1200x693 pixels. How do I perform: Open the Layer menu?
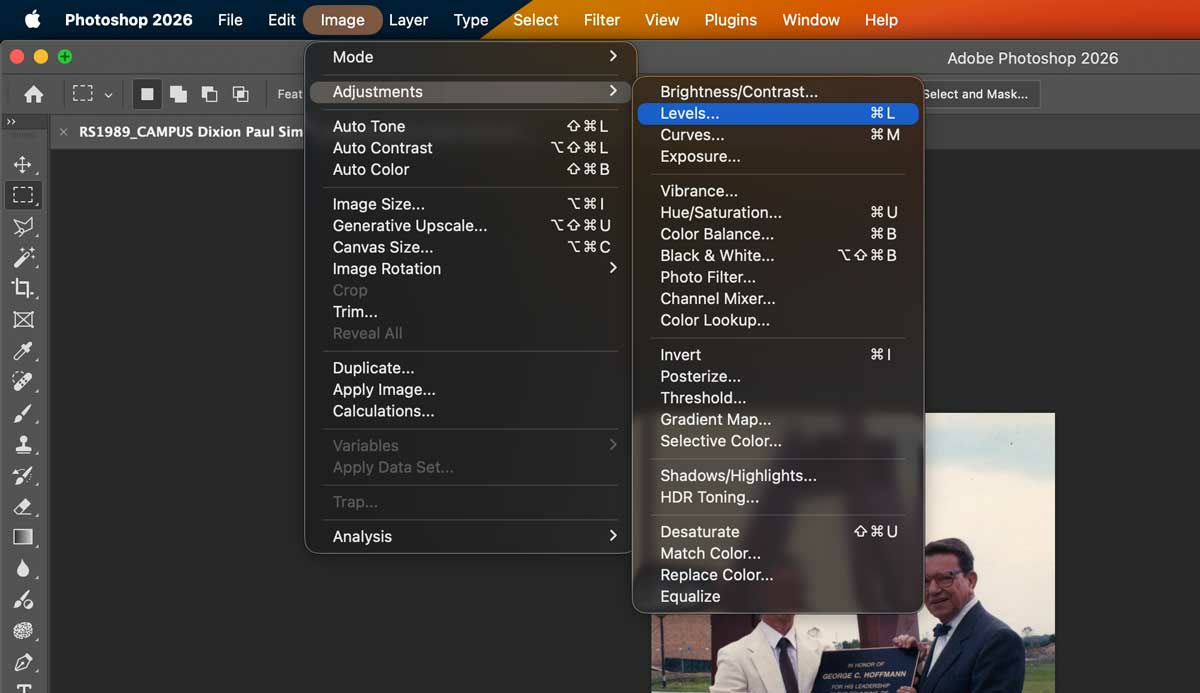coord(408,19)
